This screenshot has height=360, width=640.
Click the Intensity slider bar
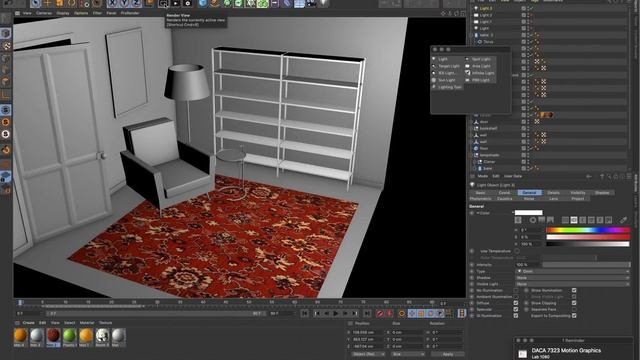[x=586, y=265]
